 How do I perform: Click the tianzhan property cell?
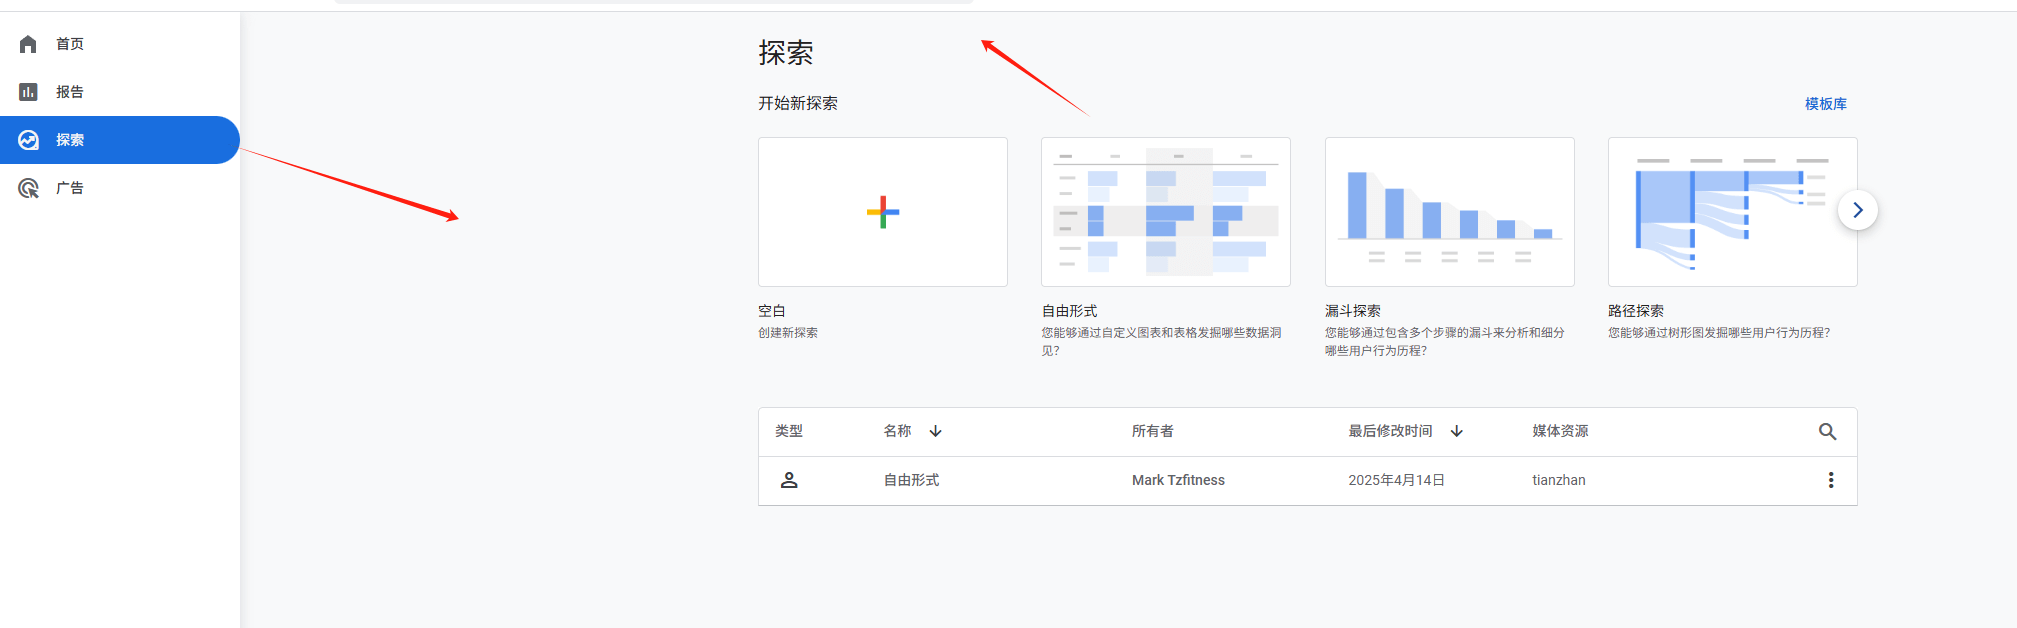(x=1559, y=480)
